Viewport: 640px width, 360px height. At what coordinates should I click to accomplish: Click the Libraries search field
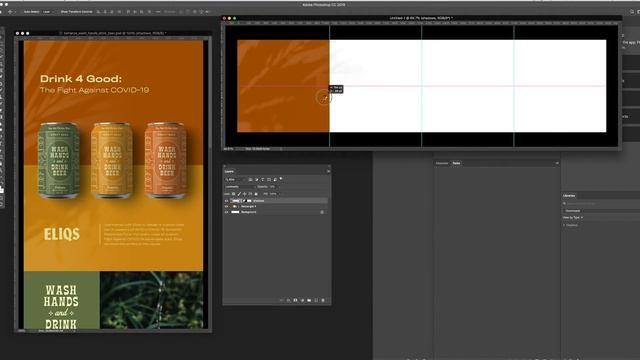(x=602, y=203)
